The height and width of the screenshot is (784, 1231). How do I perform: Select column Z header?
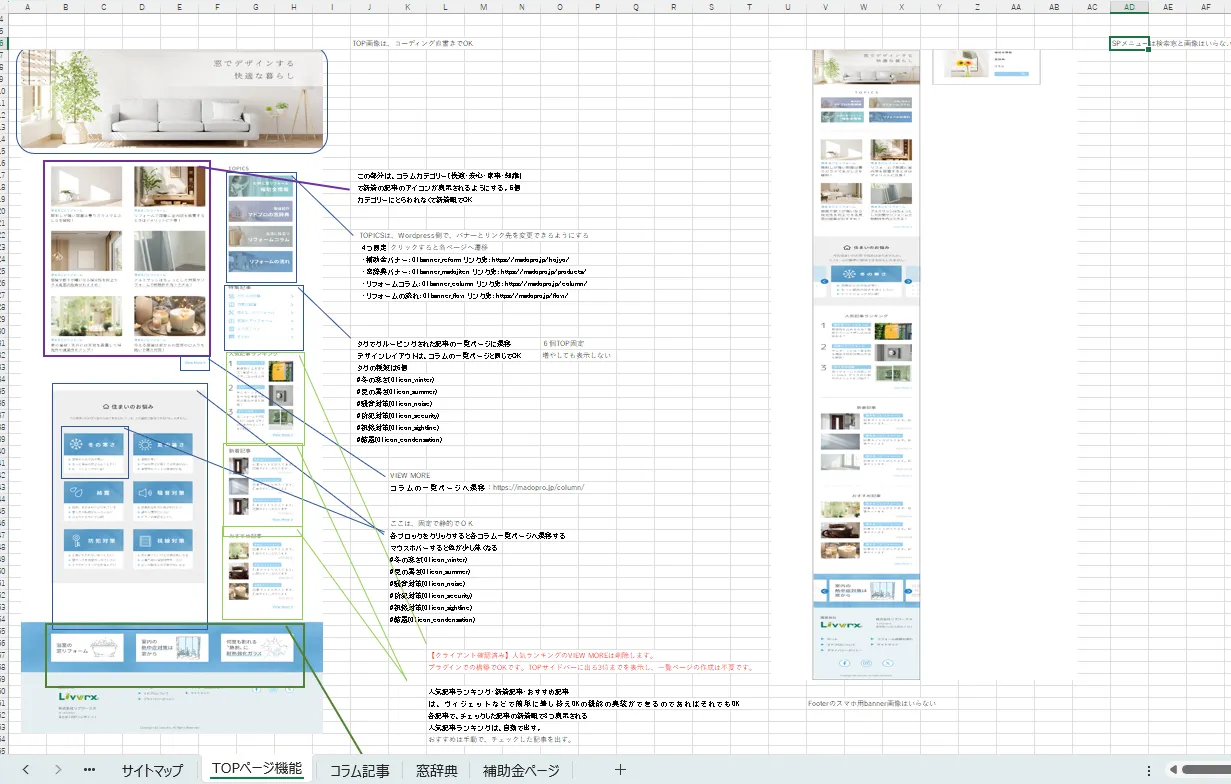(x=977, y=7)
